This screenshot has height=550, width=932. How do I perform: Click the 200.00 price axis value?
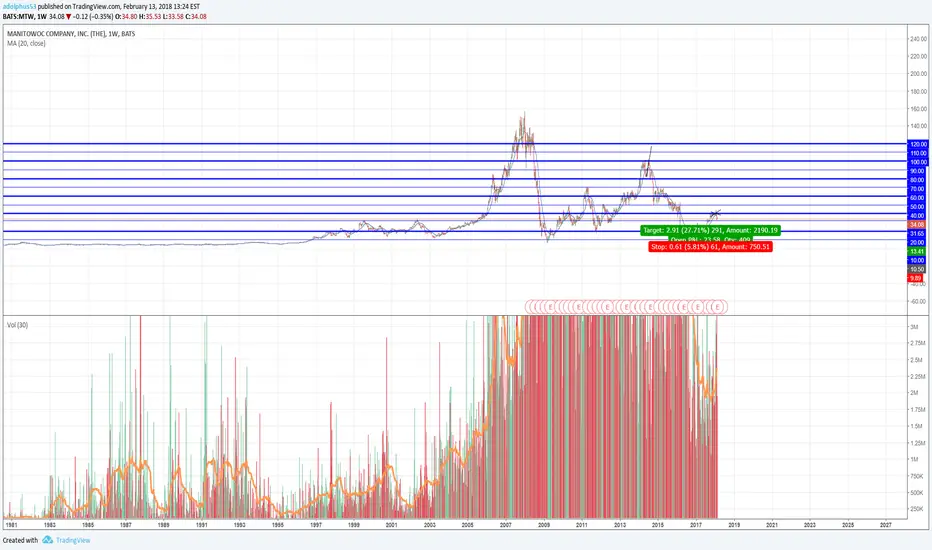(x=918, y=74)
